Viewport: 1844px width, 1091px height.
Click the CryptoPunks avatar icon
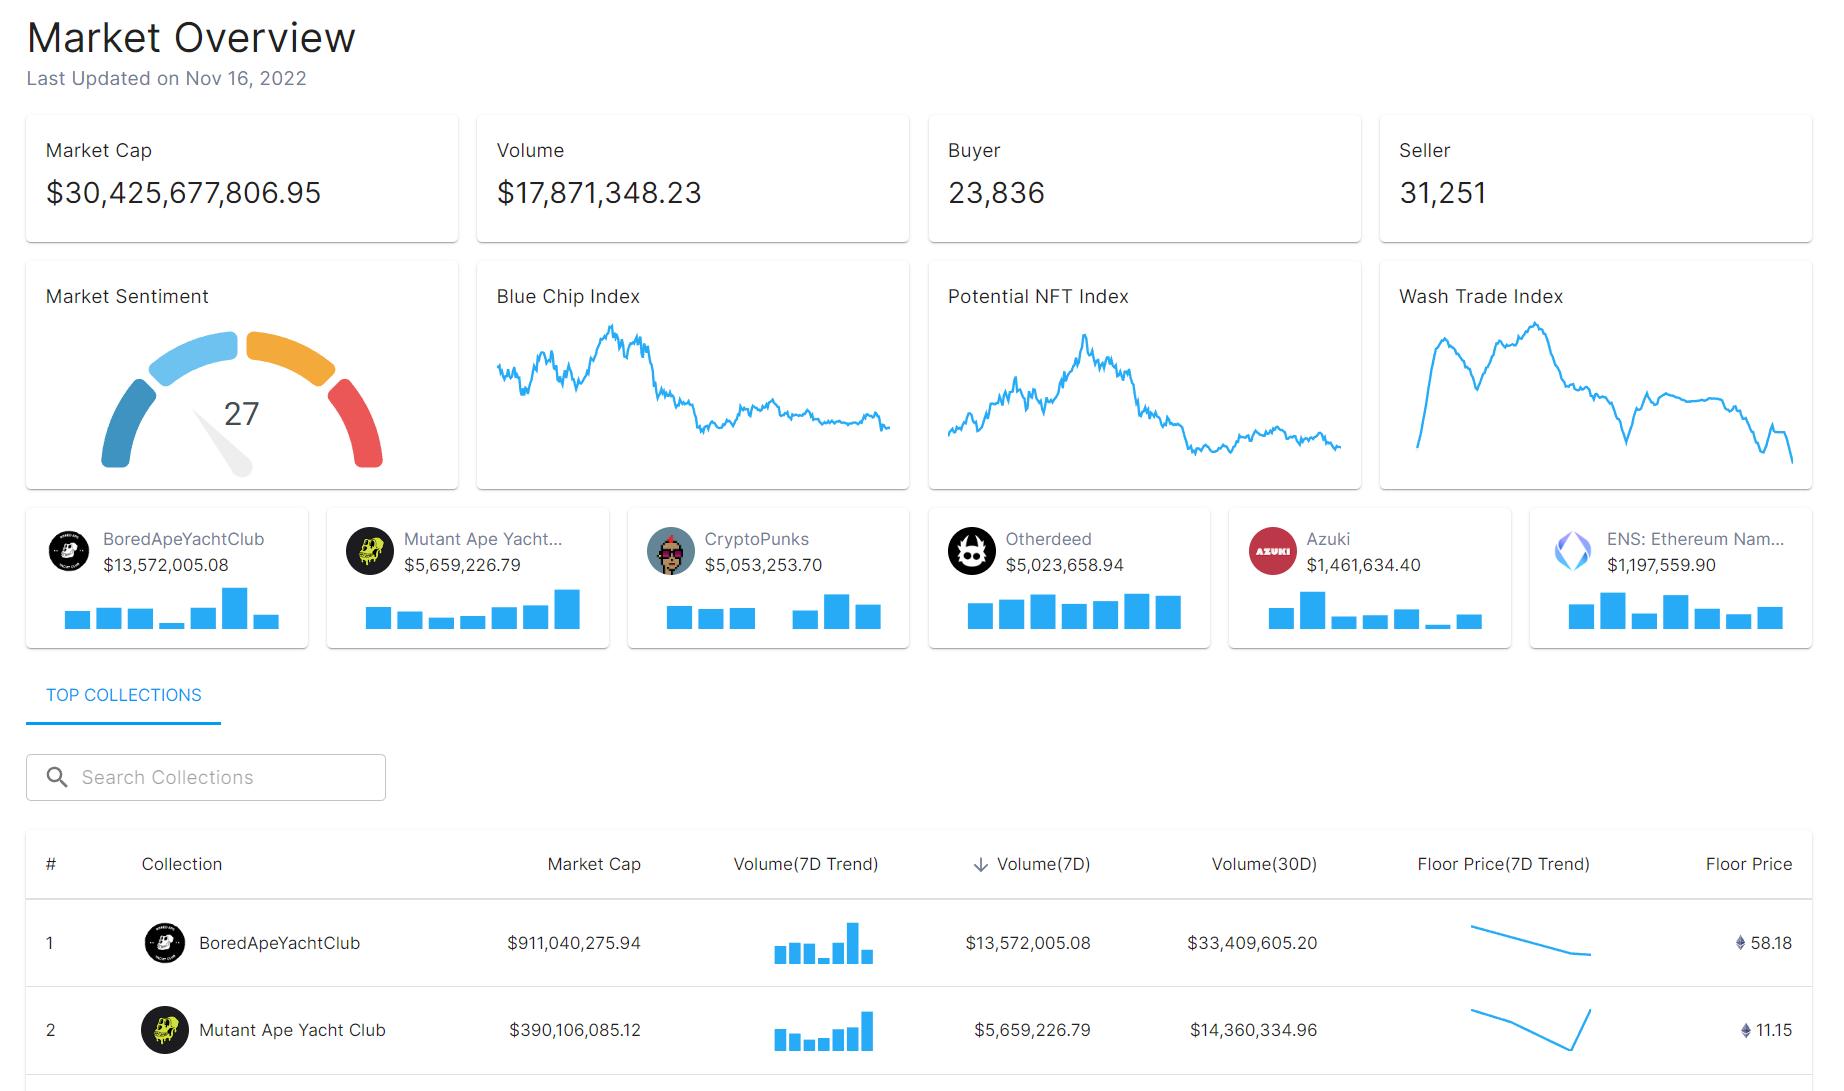pos(671,551)
